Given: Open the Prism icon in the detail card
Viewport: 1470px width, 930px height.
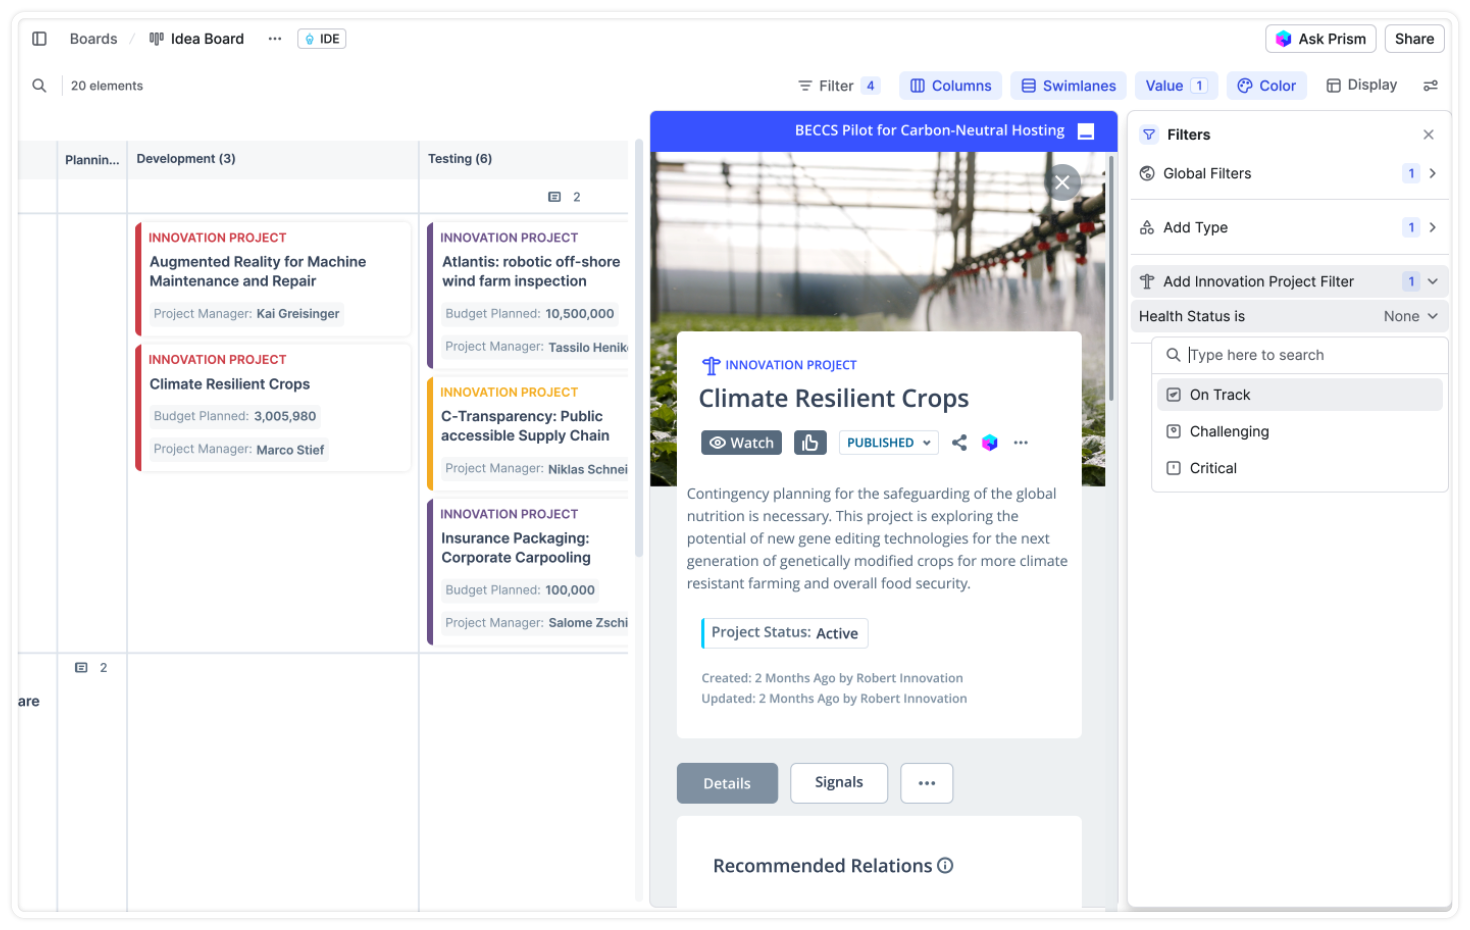Looking at the screenshot, I should pyautogui.click(x=989, y=443).
